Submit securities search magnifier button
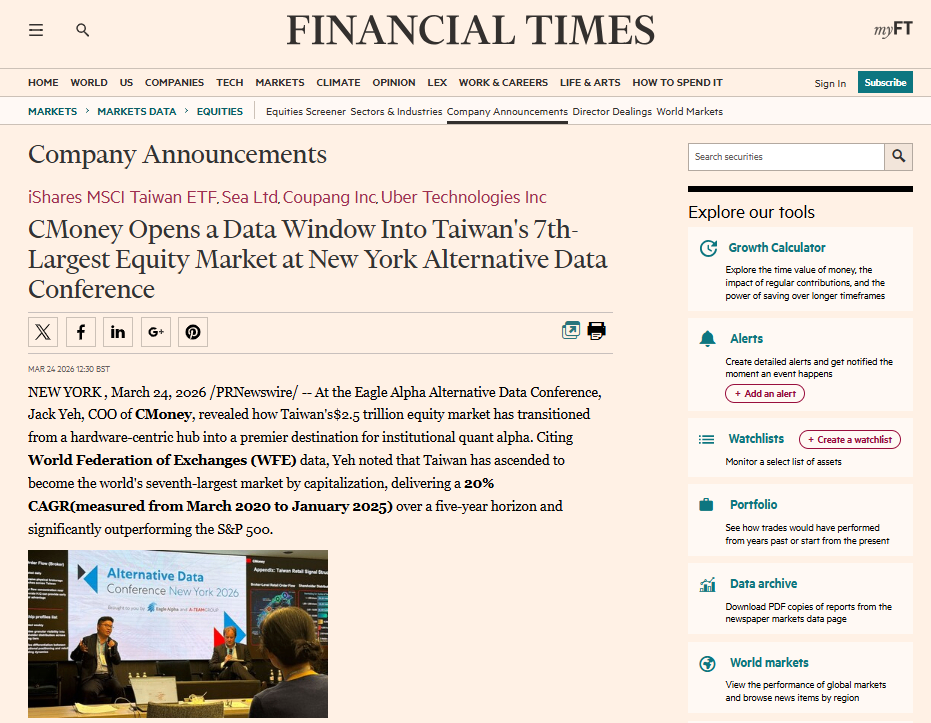This screenshot has width=931, height=723. click(898, 157)
